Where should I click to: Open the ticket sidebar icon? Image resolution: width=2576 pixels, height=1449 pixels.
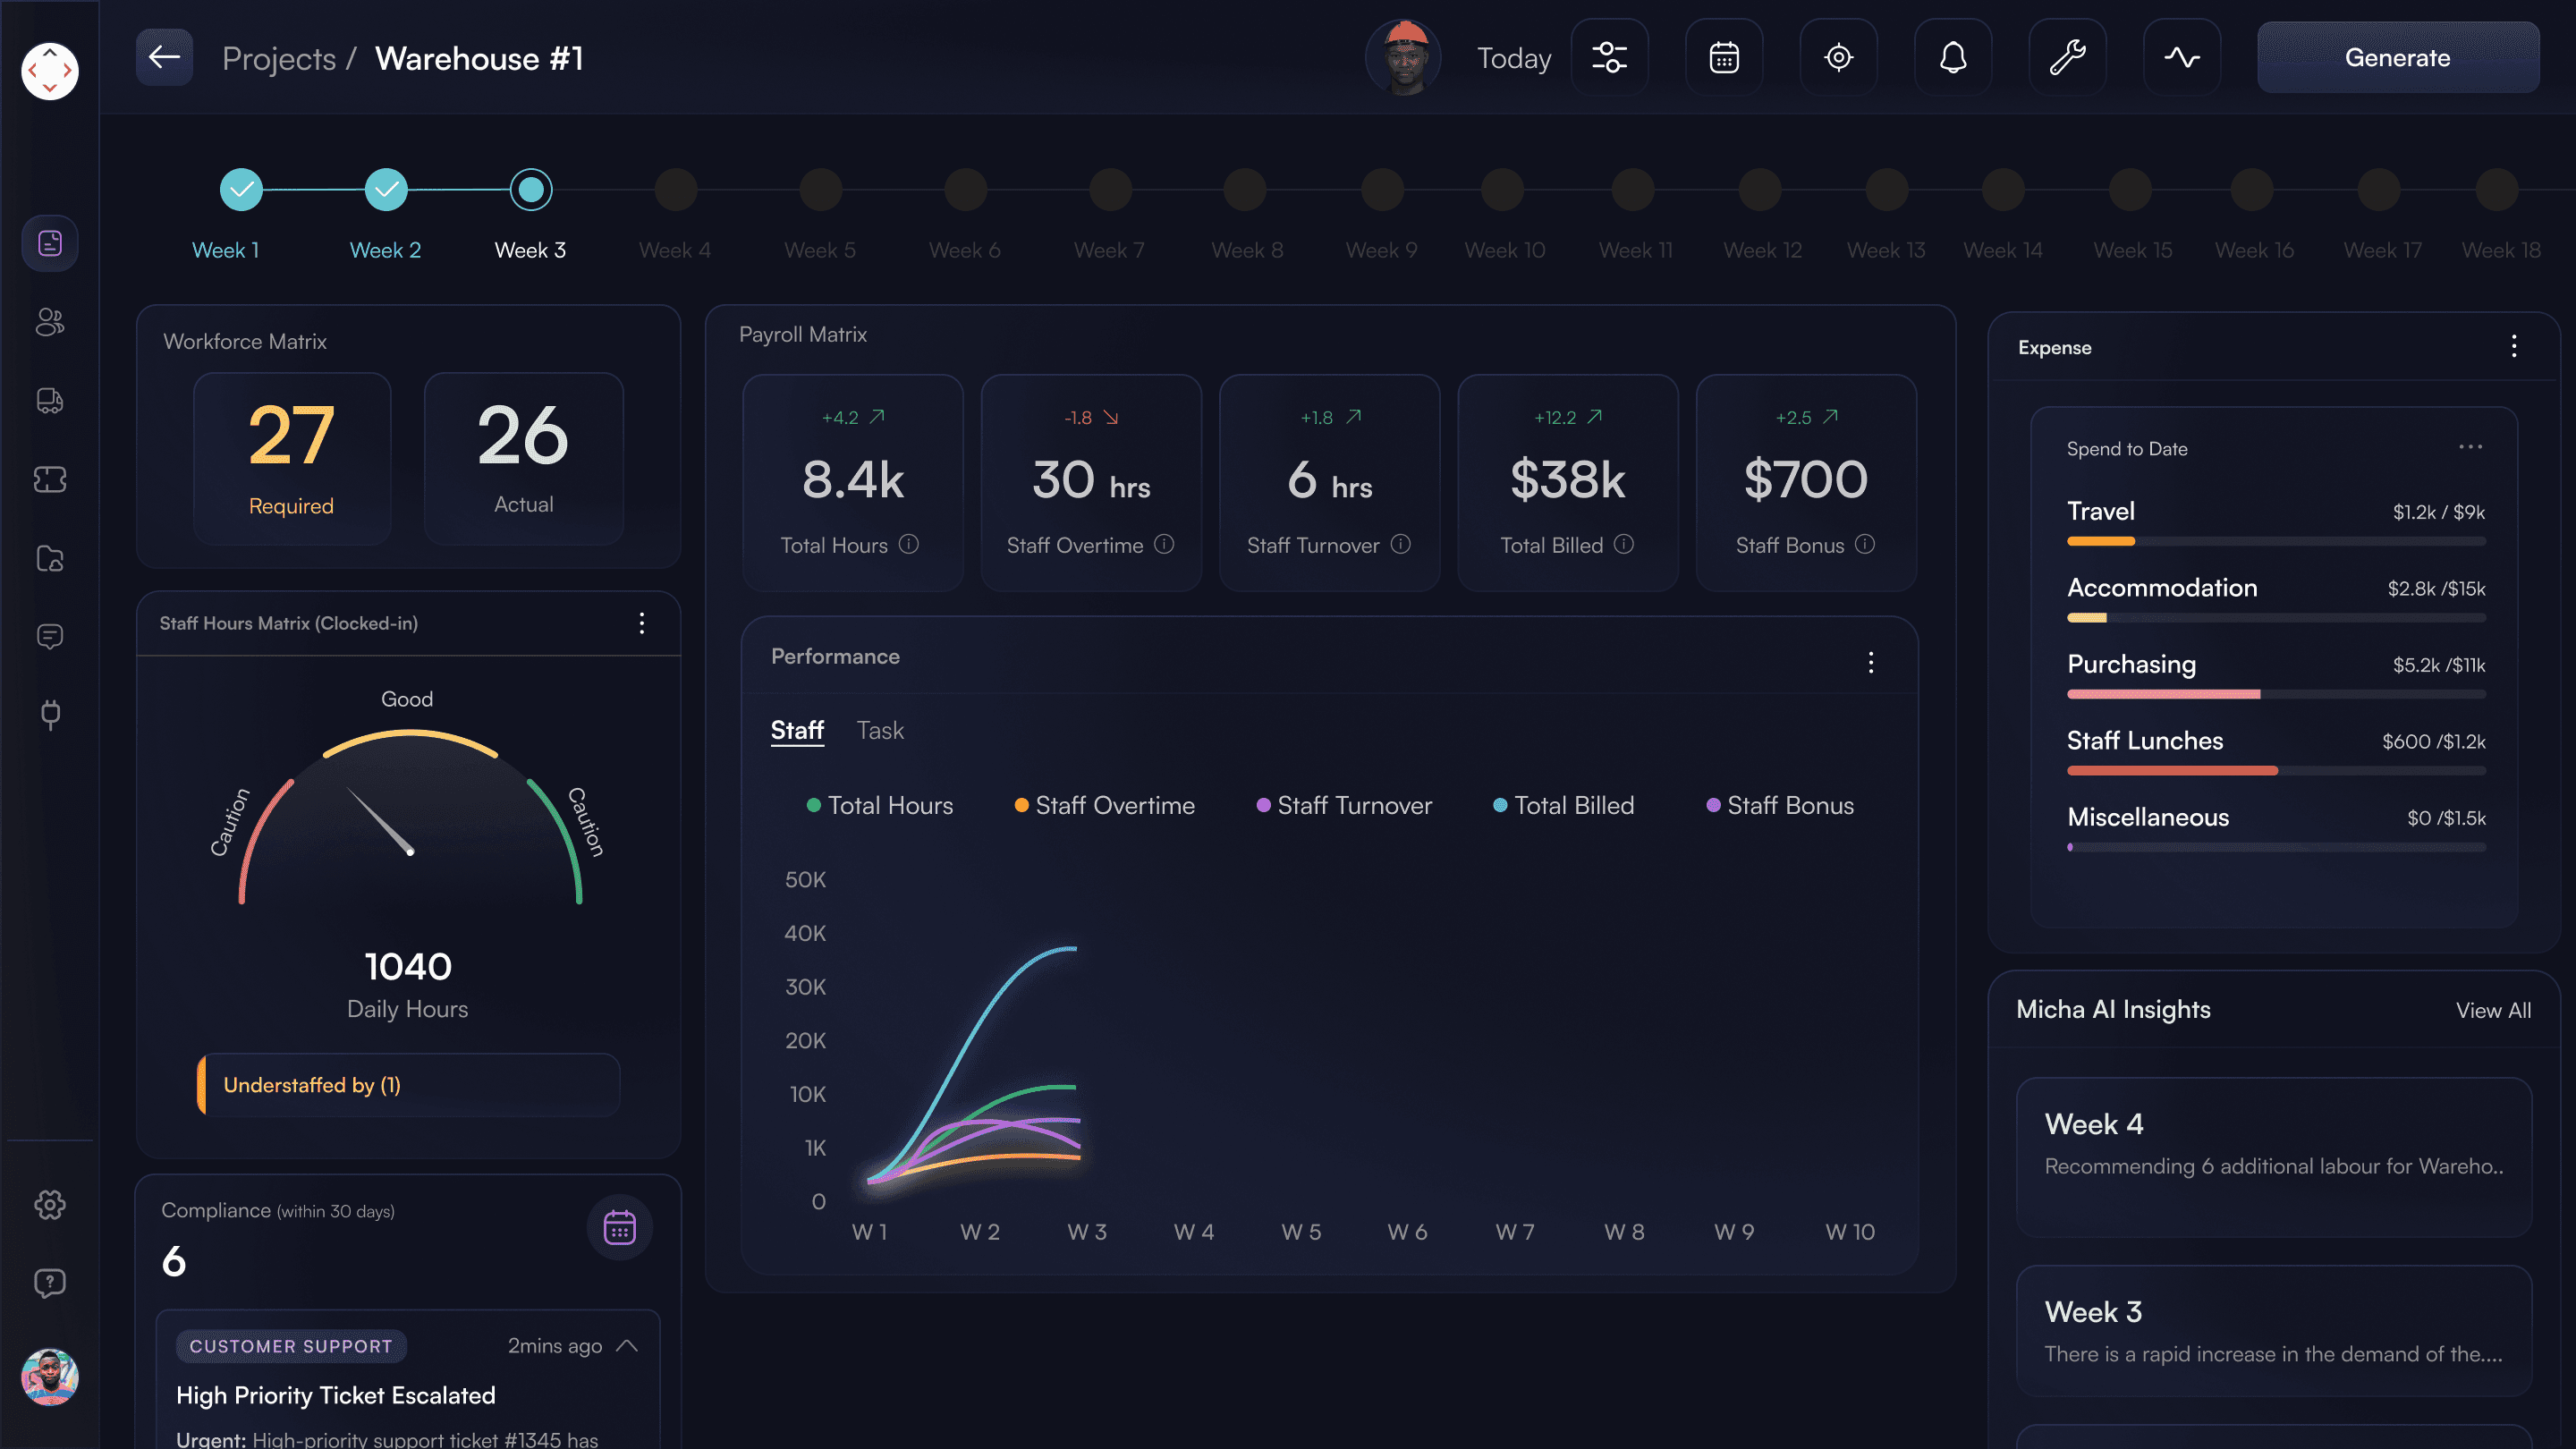(x=50, y=480)
